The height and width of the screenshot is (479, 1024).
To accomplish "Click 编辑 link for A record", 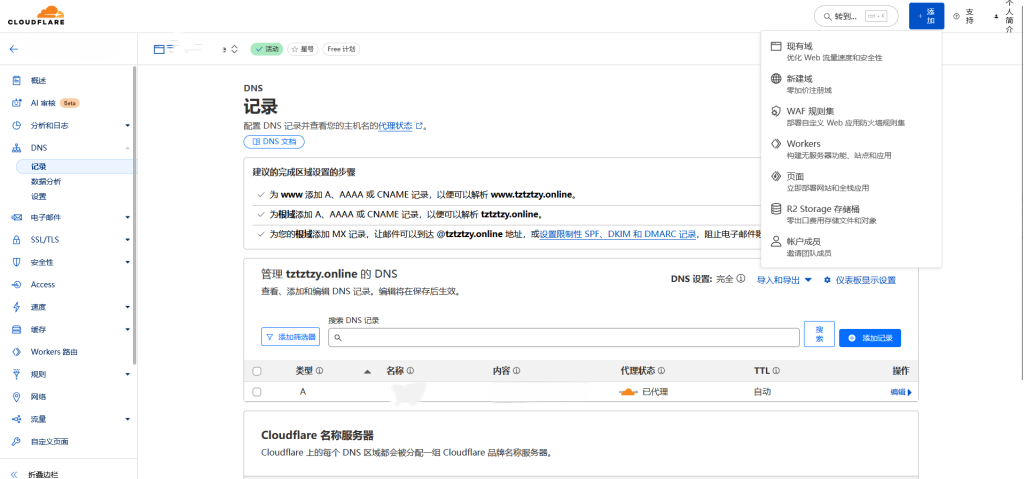I will 901,392.
